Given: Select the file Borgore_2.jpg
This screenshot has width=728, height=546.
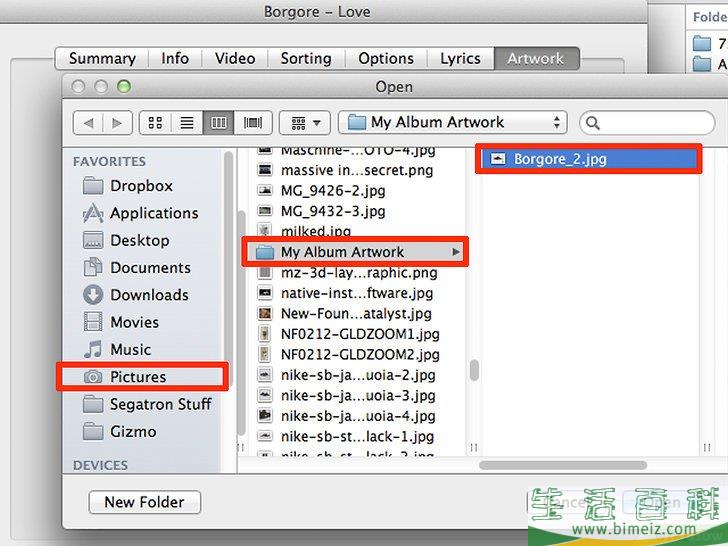Looking at the screenshot, I should (589, 159).
